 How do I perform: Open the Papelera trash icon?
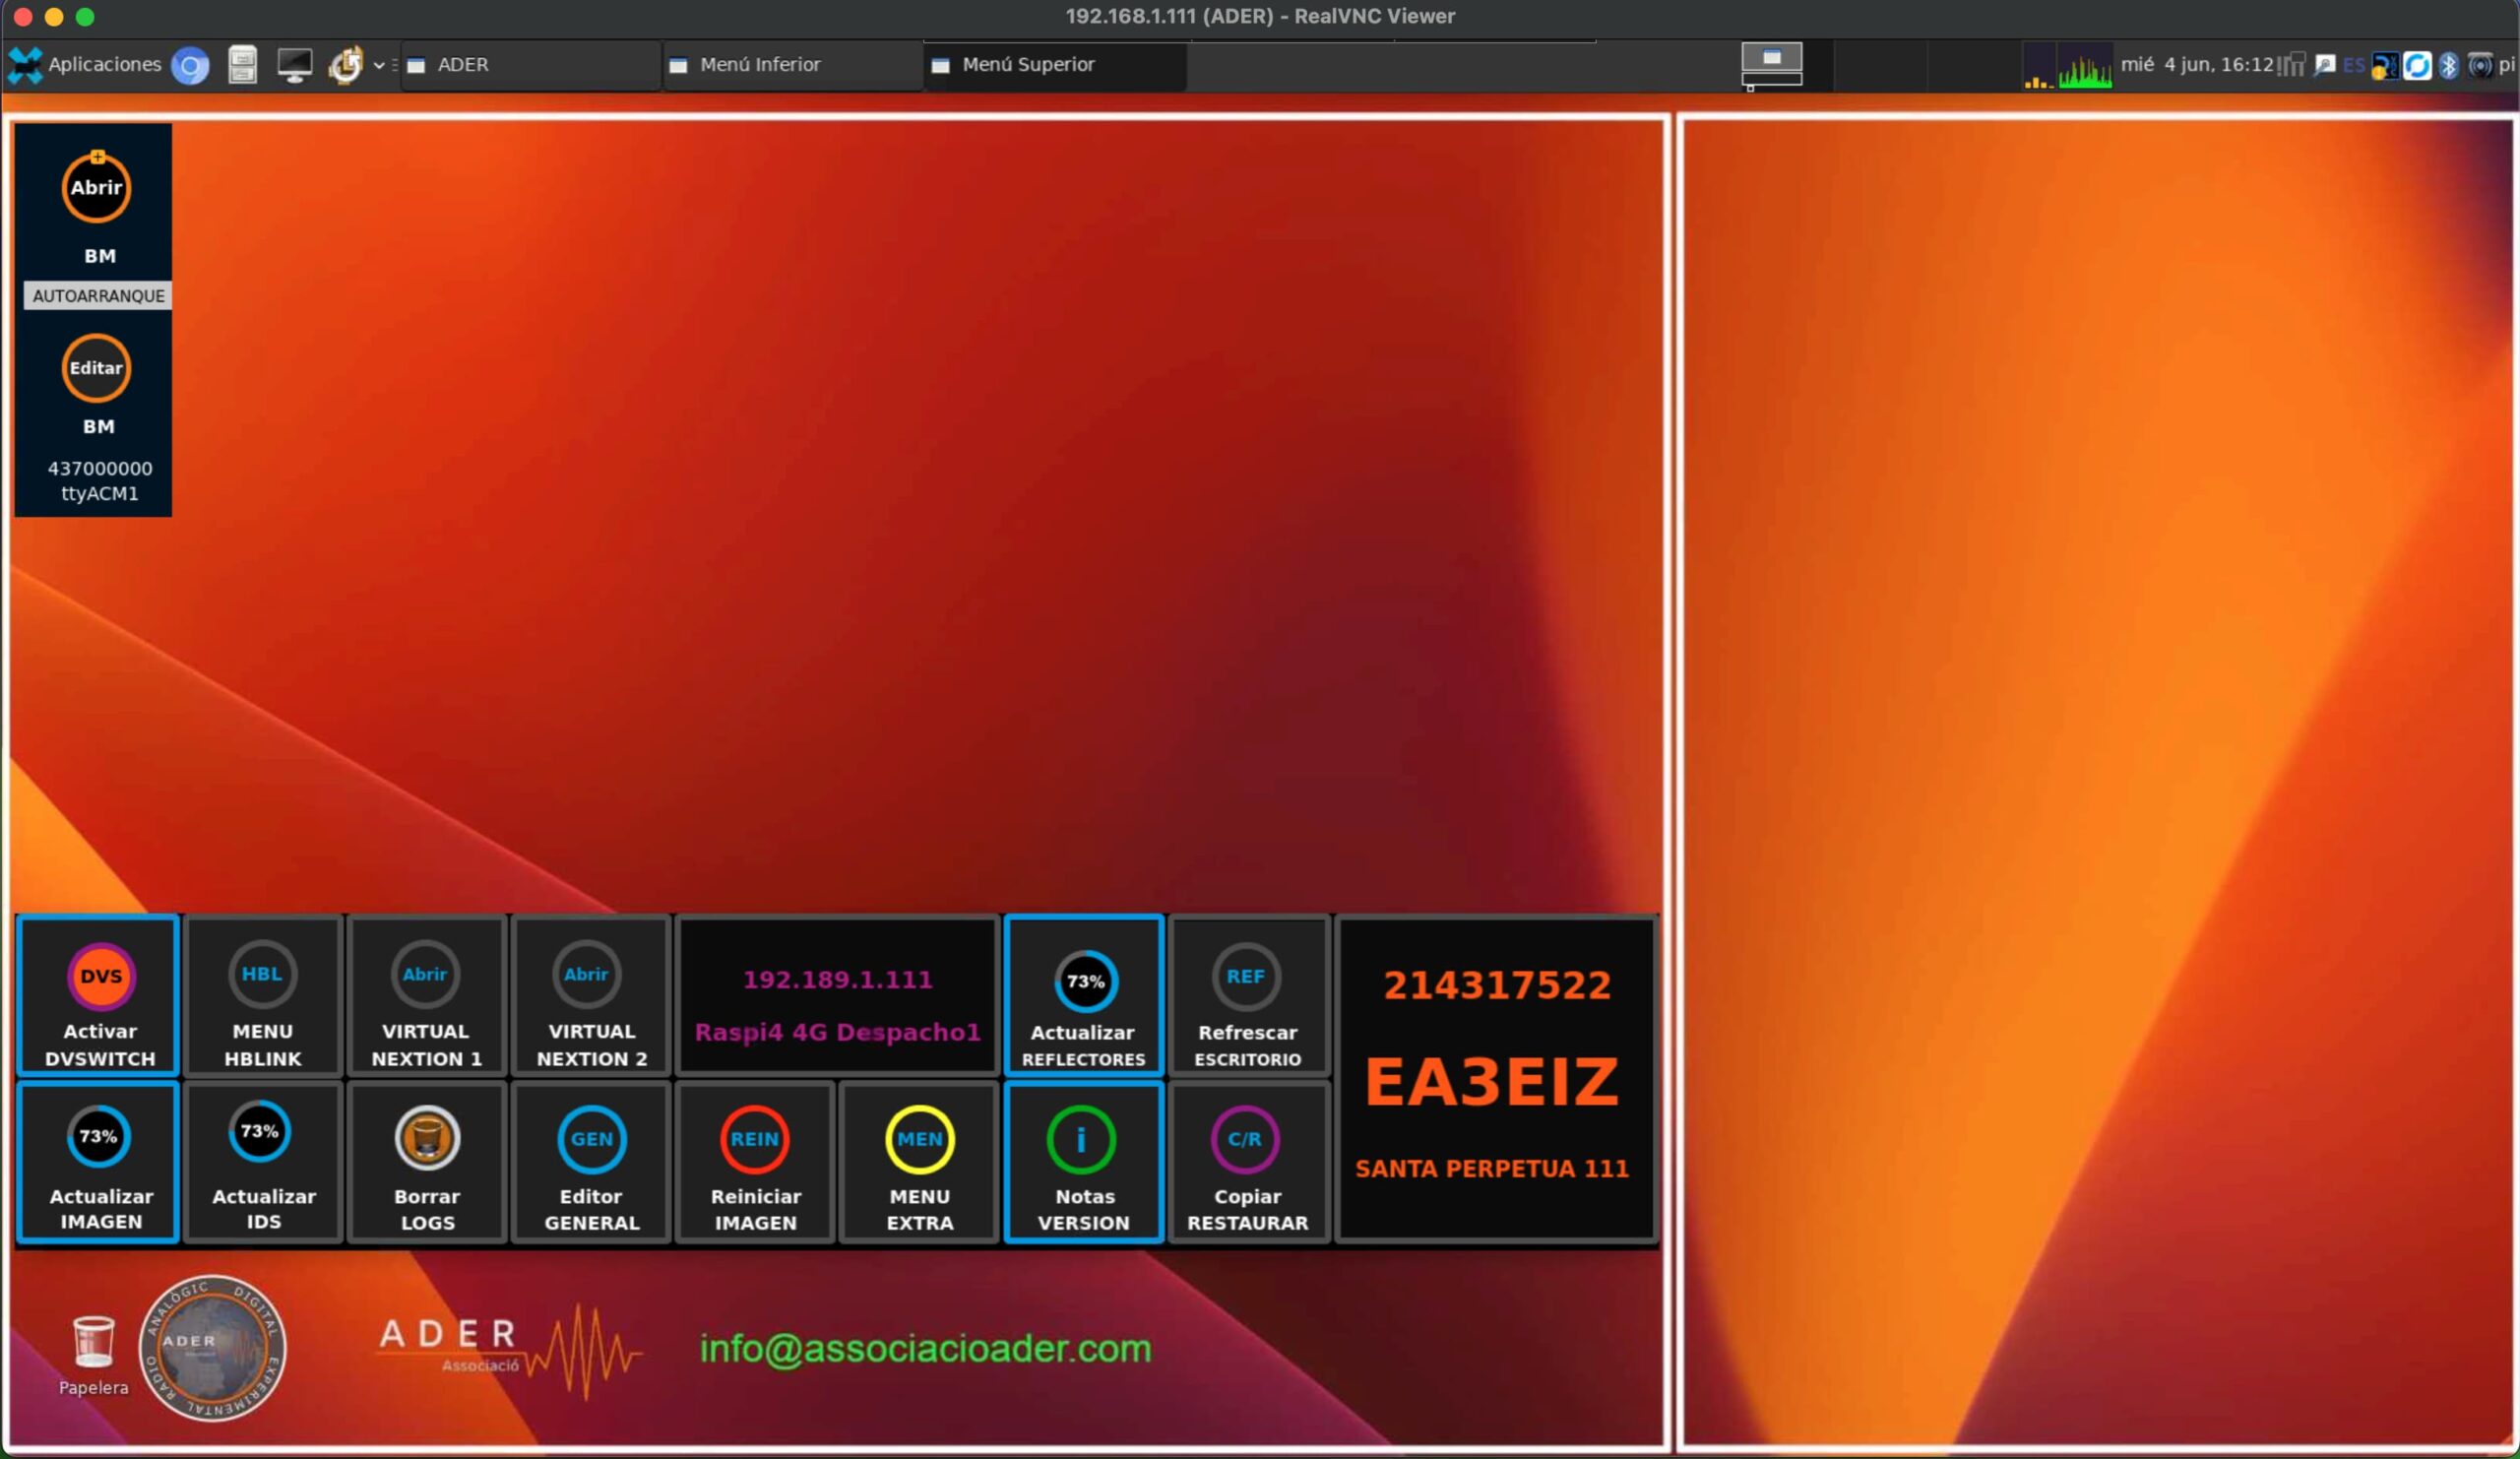[x=93, y=1355]
